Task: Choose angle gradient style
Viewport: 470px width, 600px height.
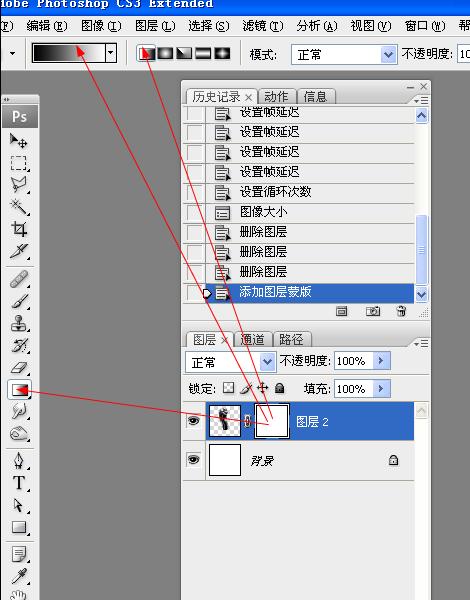Action: coord(184,53)
